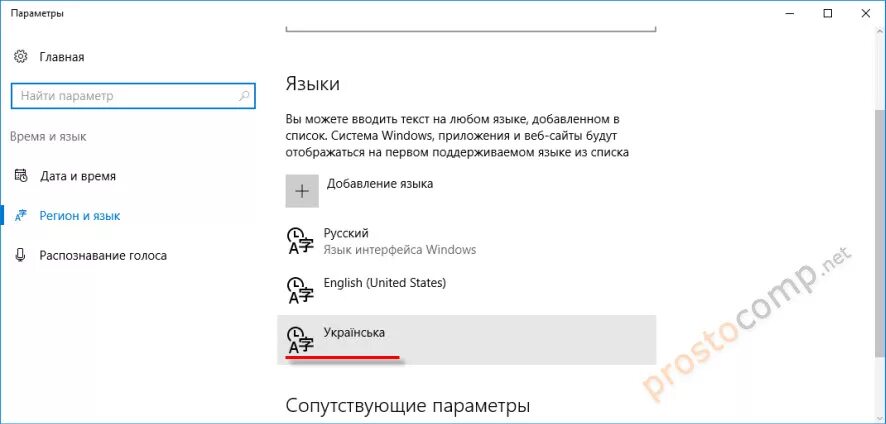886x424 pixels.
Task: Maximize the Параметры window
Action: point(827,14)
